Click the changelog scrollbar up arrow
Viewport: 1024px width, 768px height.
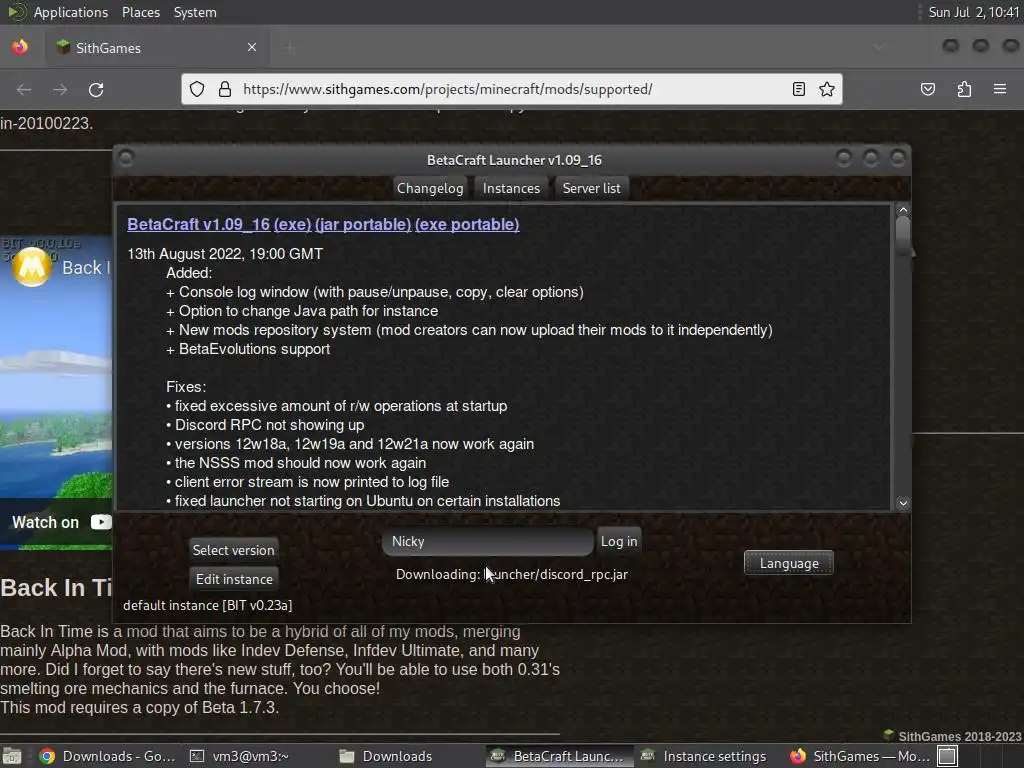903,210
